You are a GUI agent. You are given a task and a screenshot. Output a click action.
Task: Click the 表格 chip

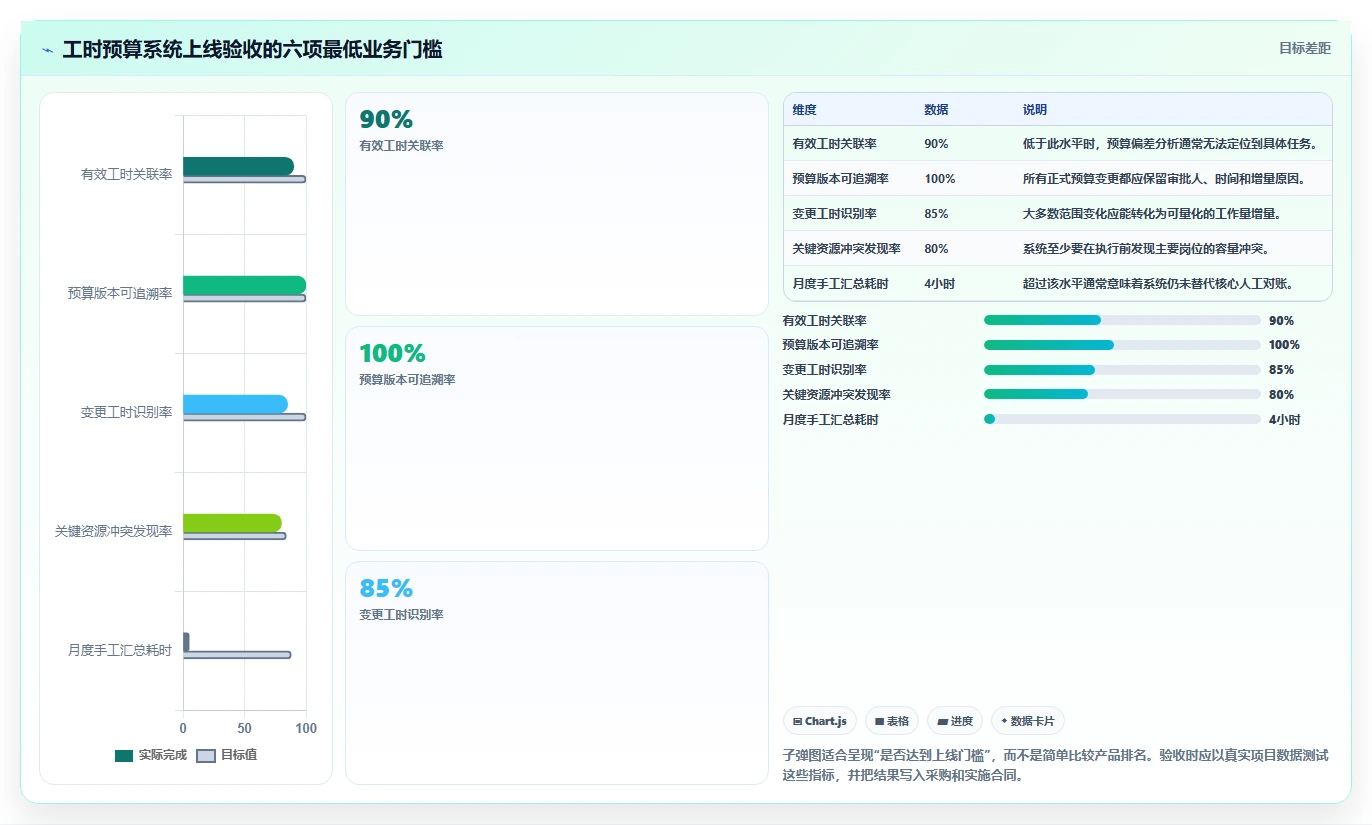(891, 721)
